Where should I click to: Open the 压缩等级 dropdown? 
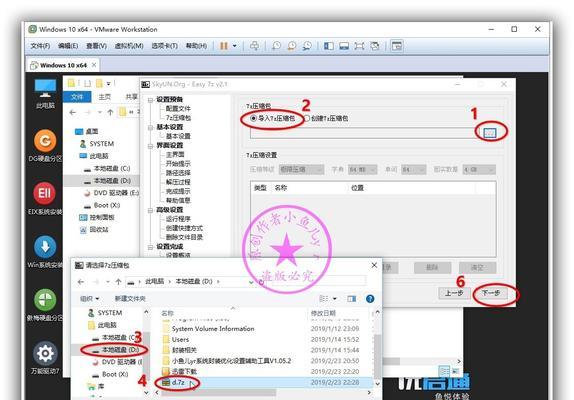click(301, 169)
